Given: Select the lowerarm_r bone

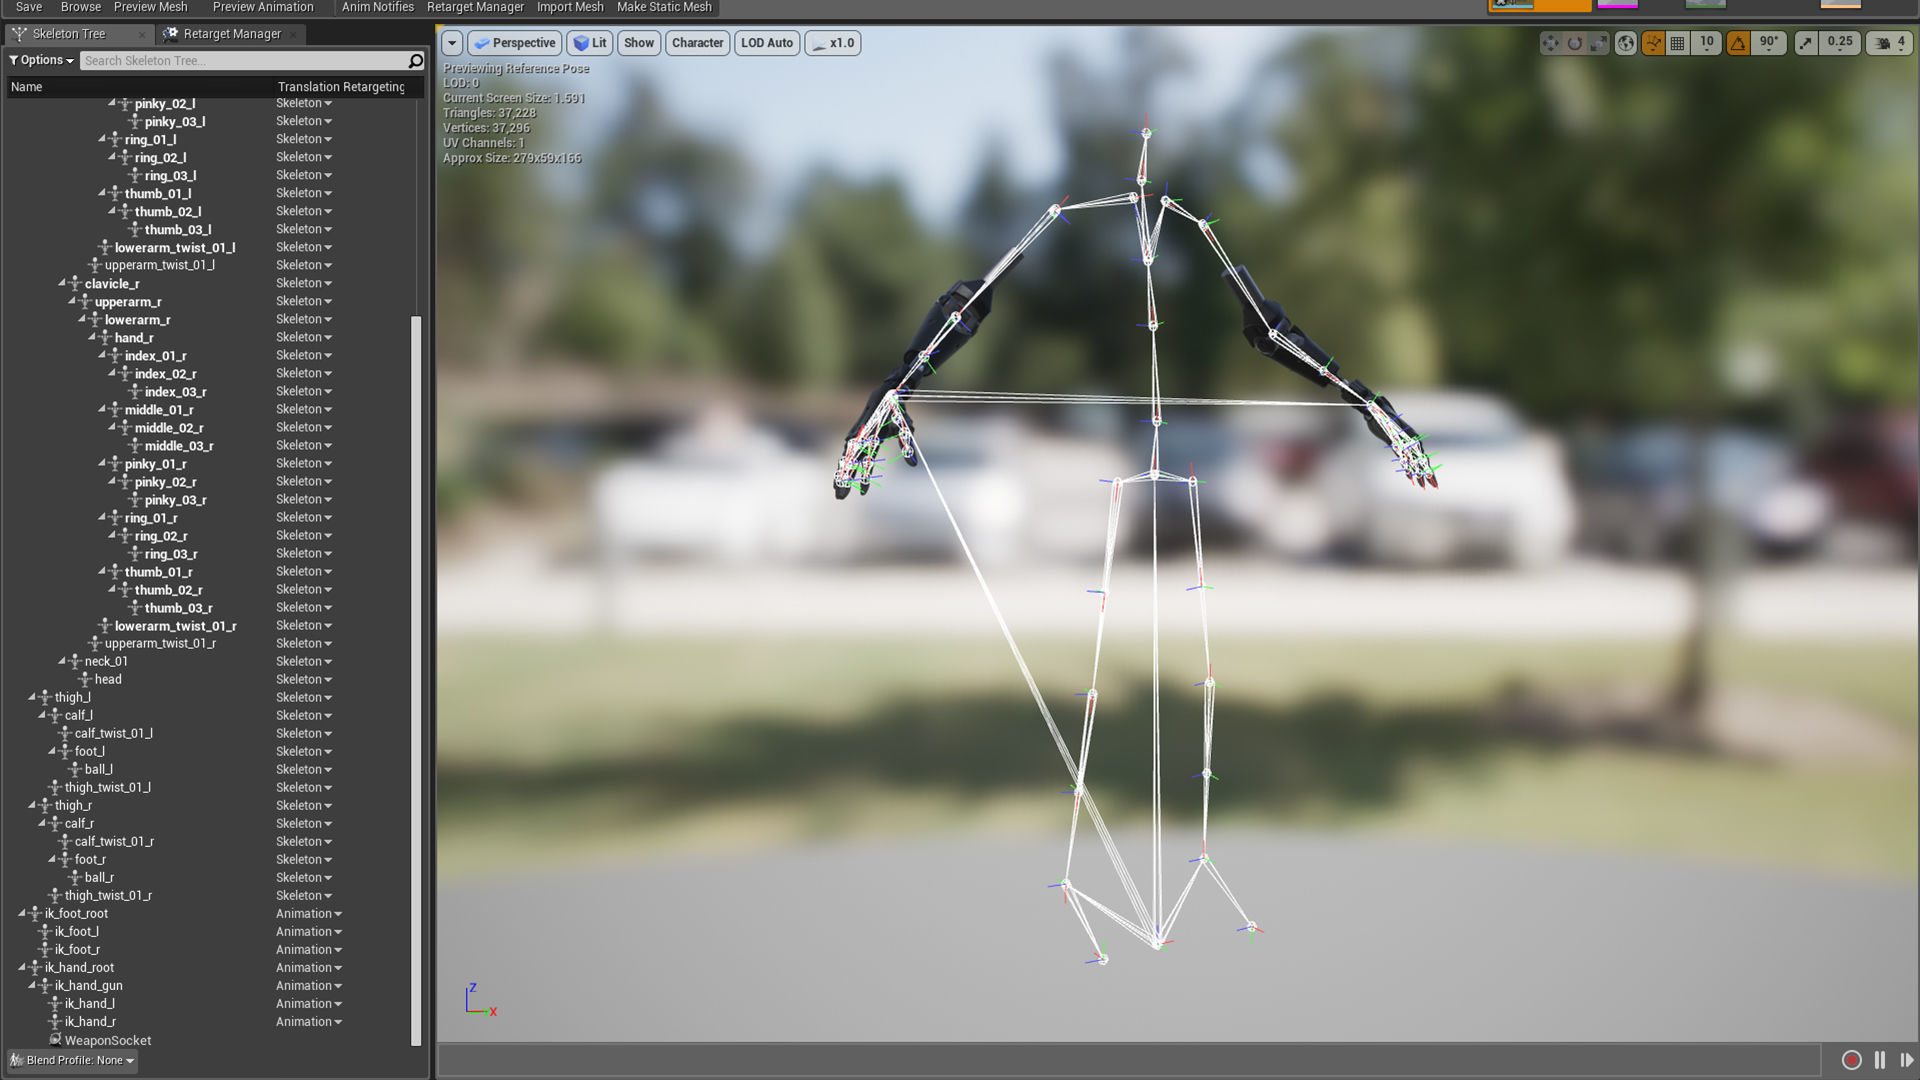Looking at the screenshot, I should pyautogui.click(x=137, y=320).
